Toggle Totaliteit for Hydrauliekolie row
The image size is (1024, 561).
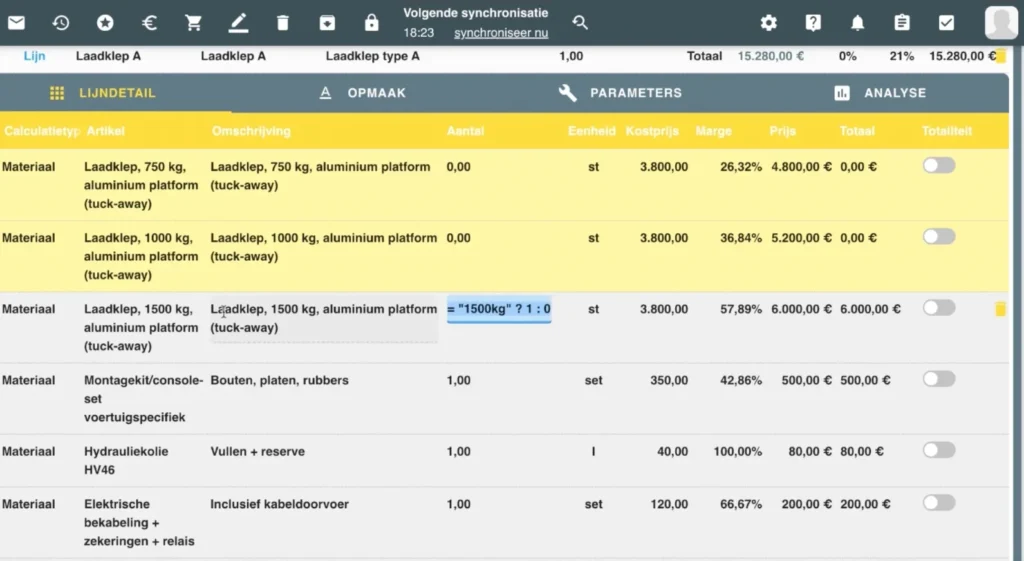click(x=939, y=451)
